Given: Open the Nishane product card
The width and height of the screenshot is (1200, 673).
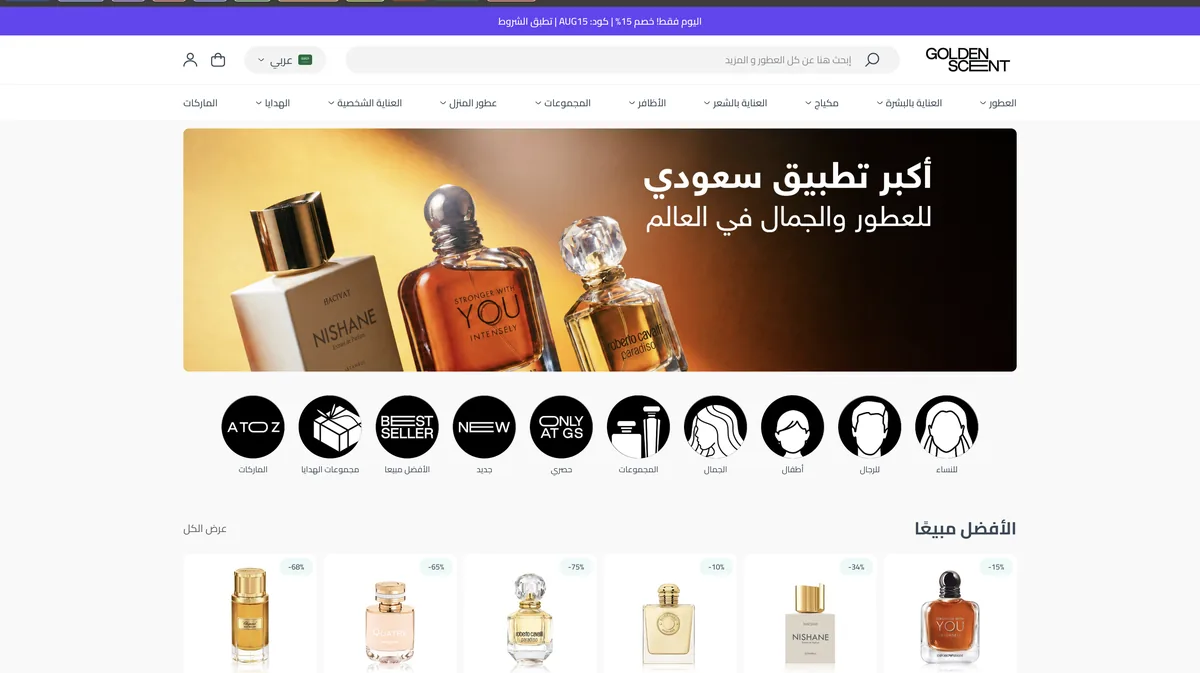Looking at the screenshot, I should point(810,613).
